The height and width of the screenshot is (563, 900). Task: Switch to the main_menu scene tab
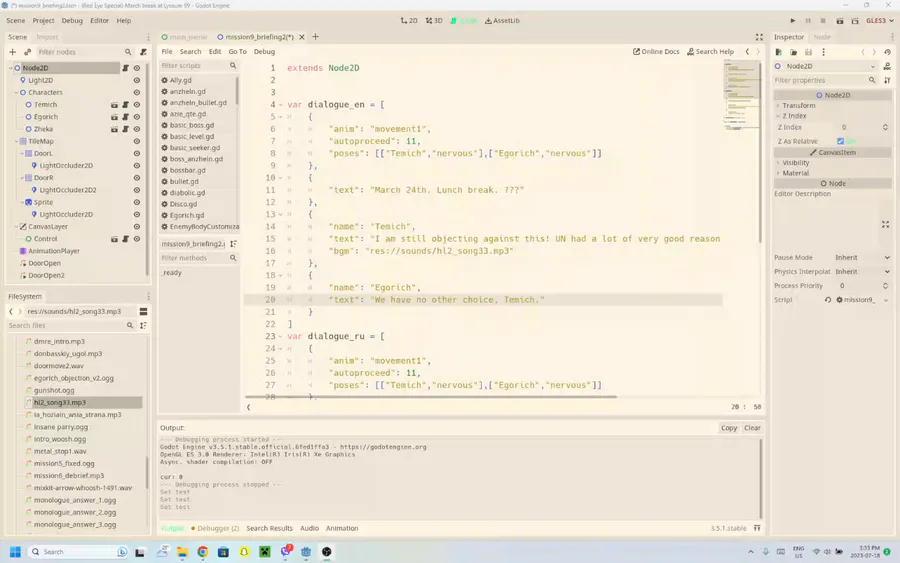[184, 37]
